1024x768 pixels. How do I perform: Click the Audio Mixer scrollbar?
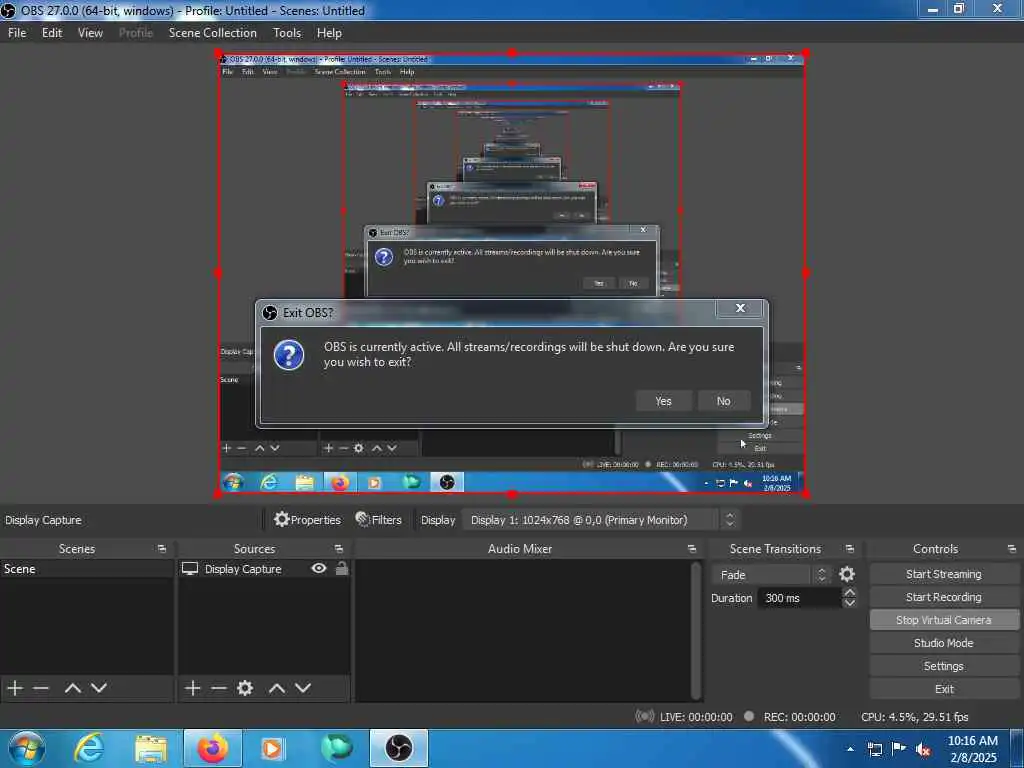point(696,630)
